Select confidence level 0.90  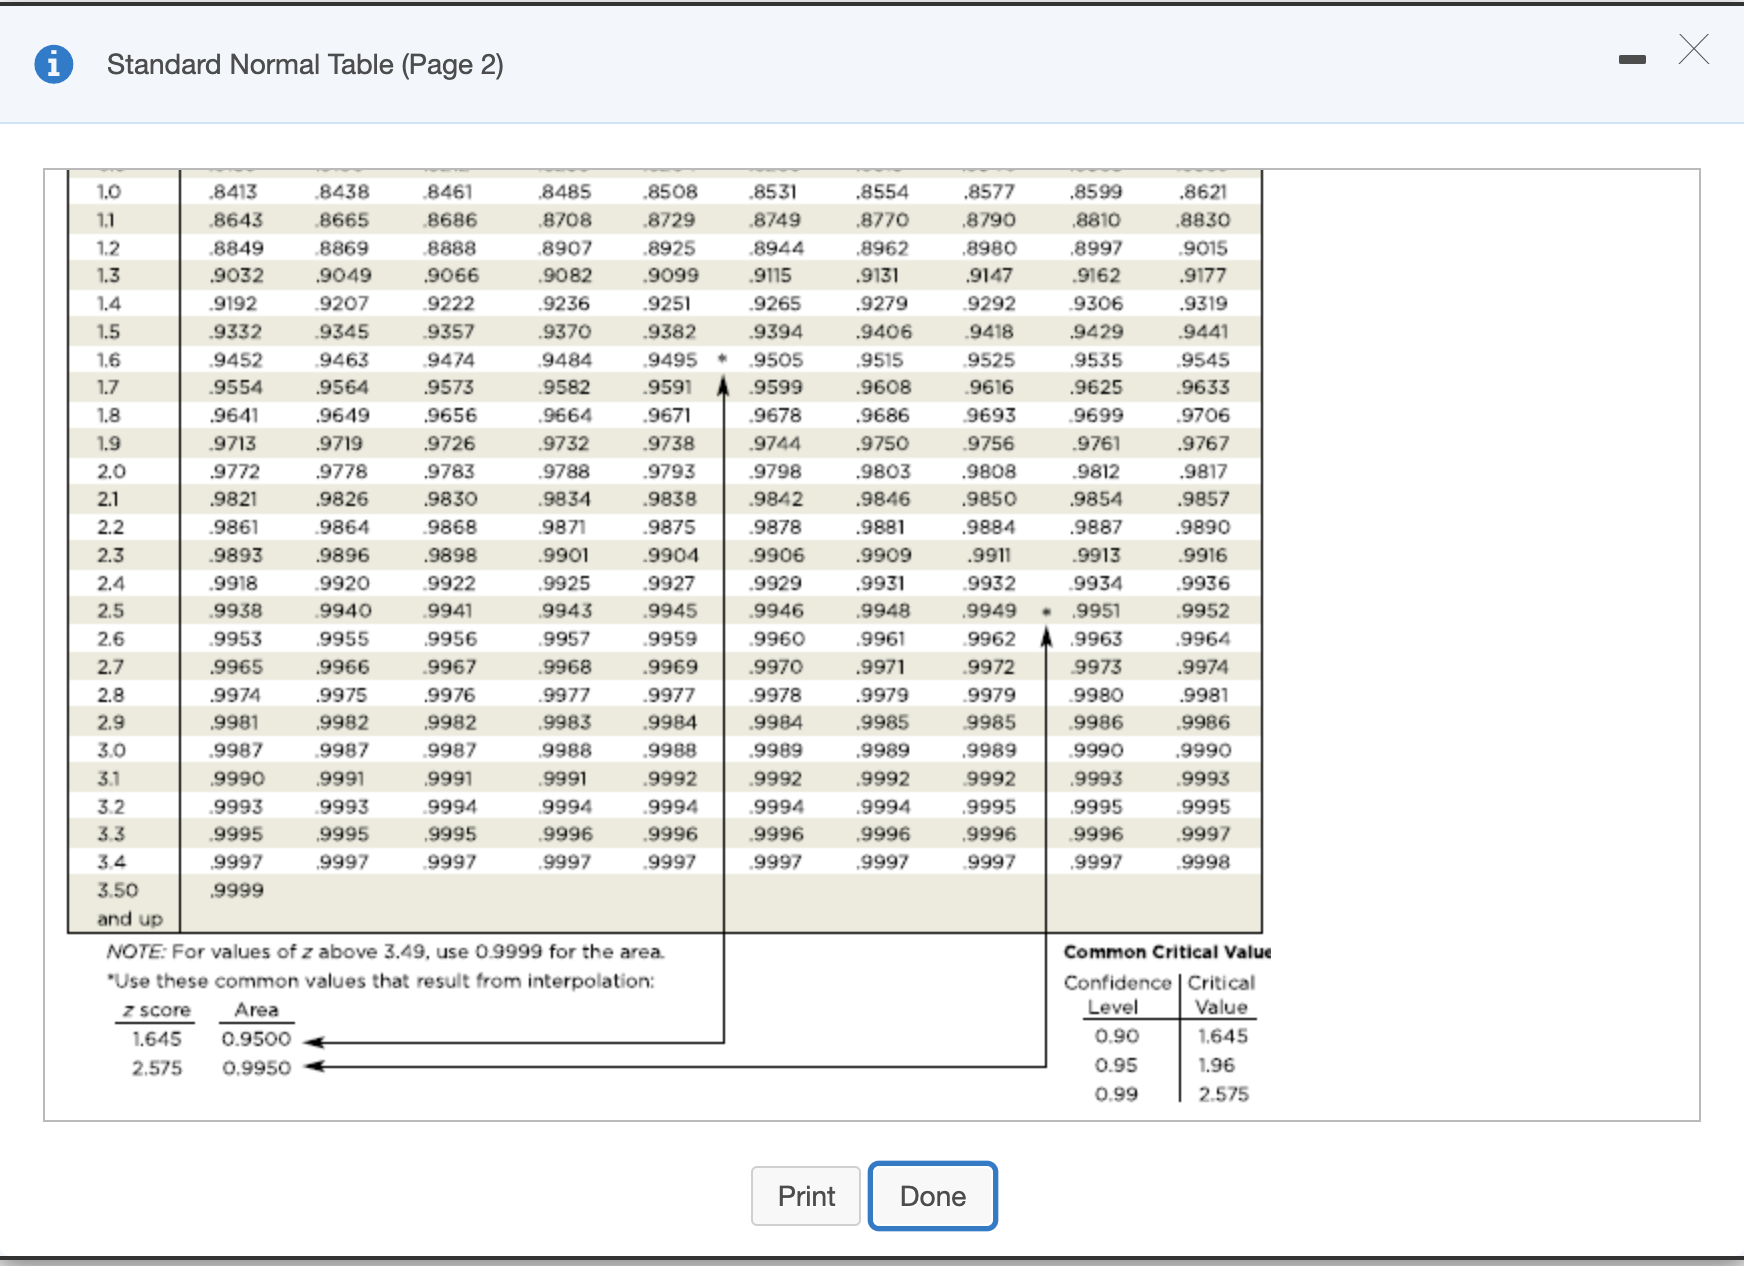coord(1116,1036)
